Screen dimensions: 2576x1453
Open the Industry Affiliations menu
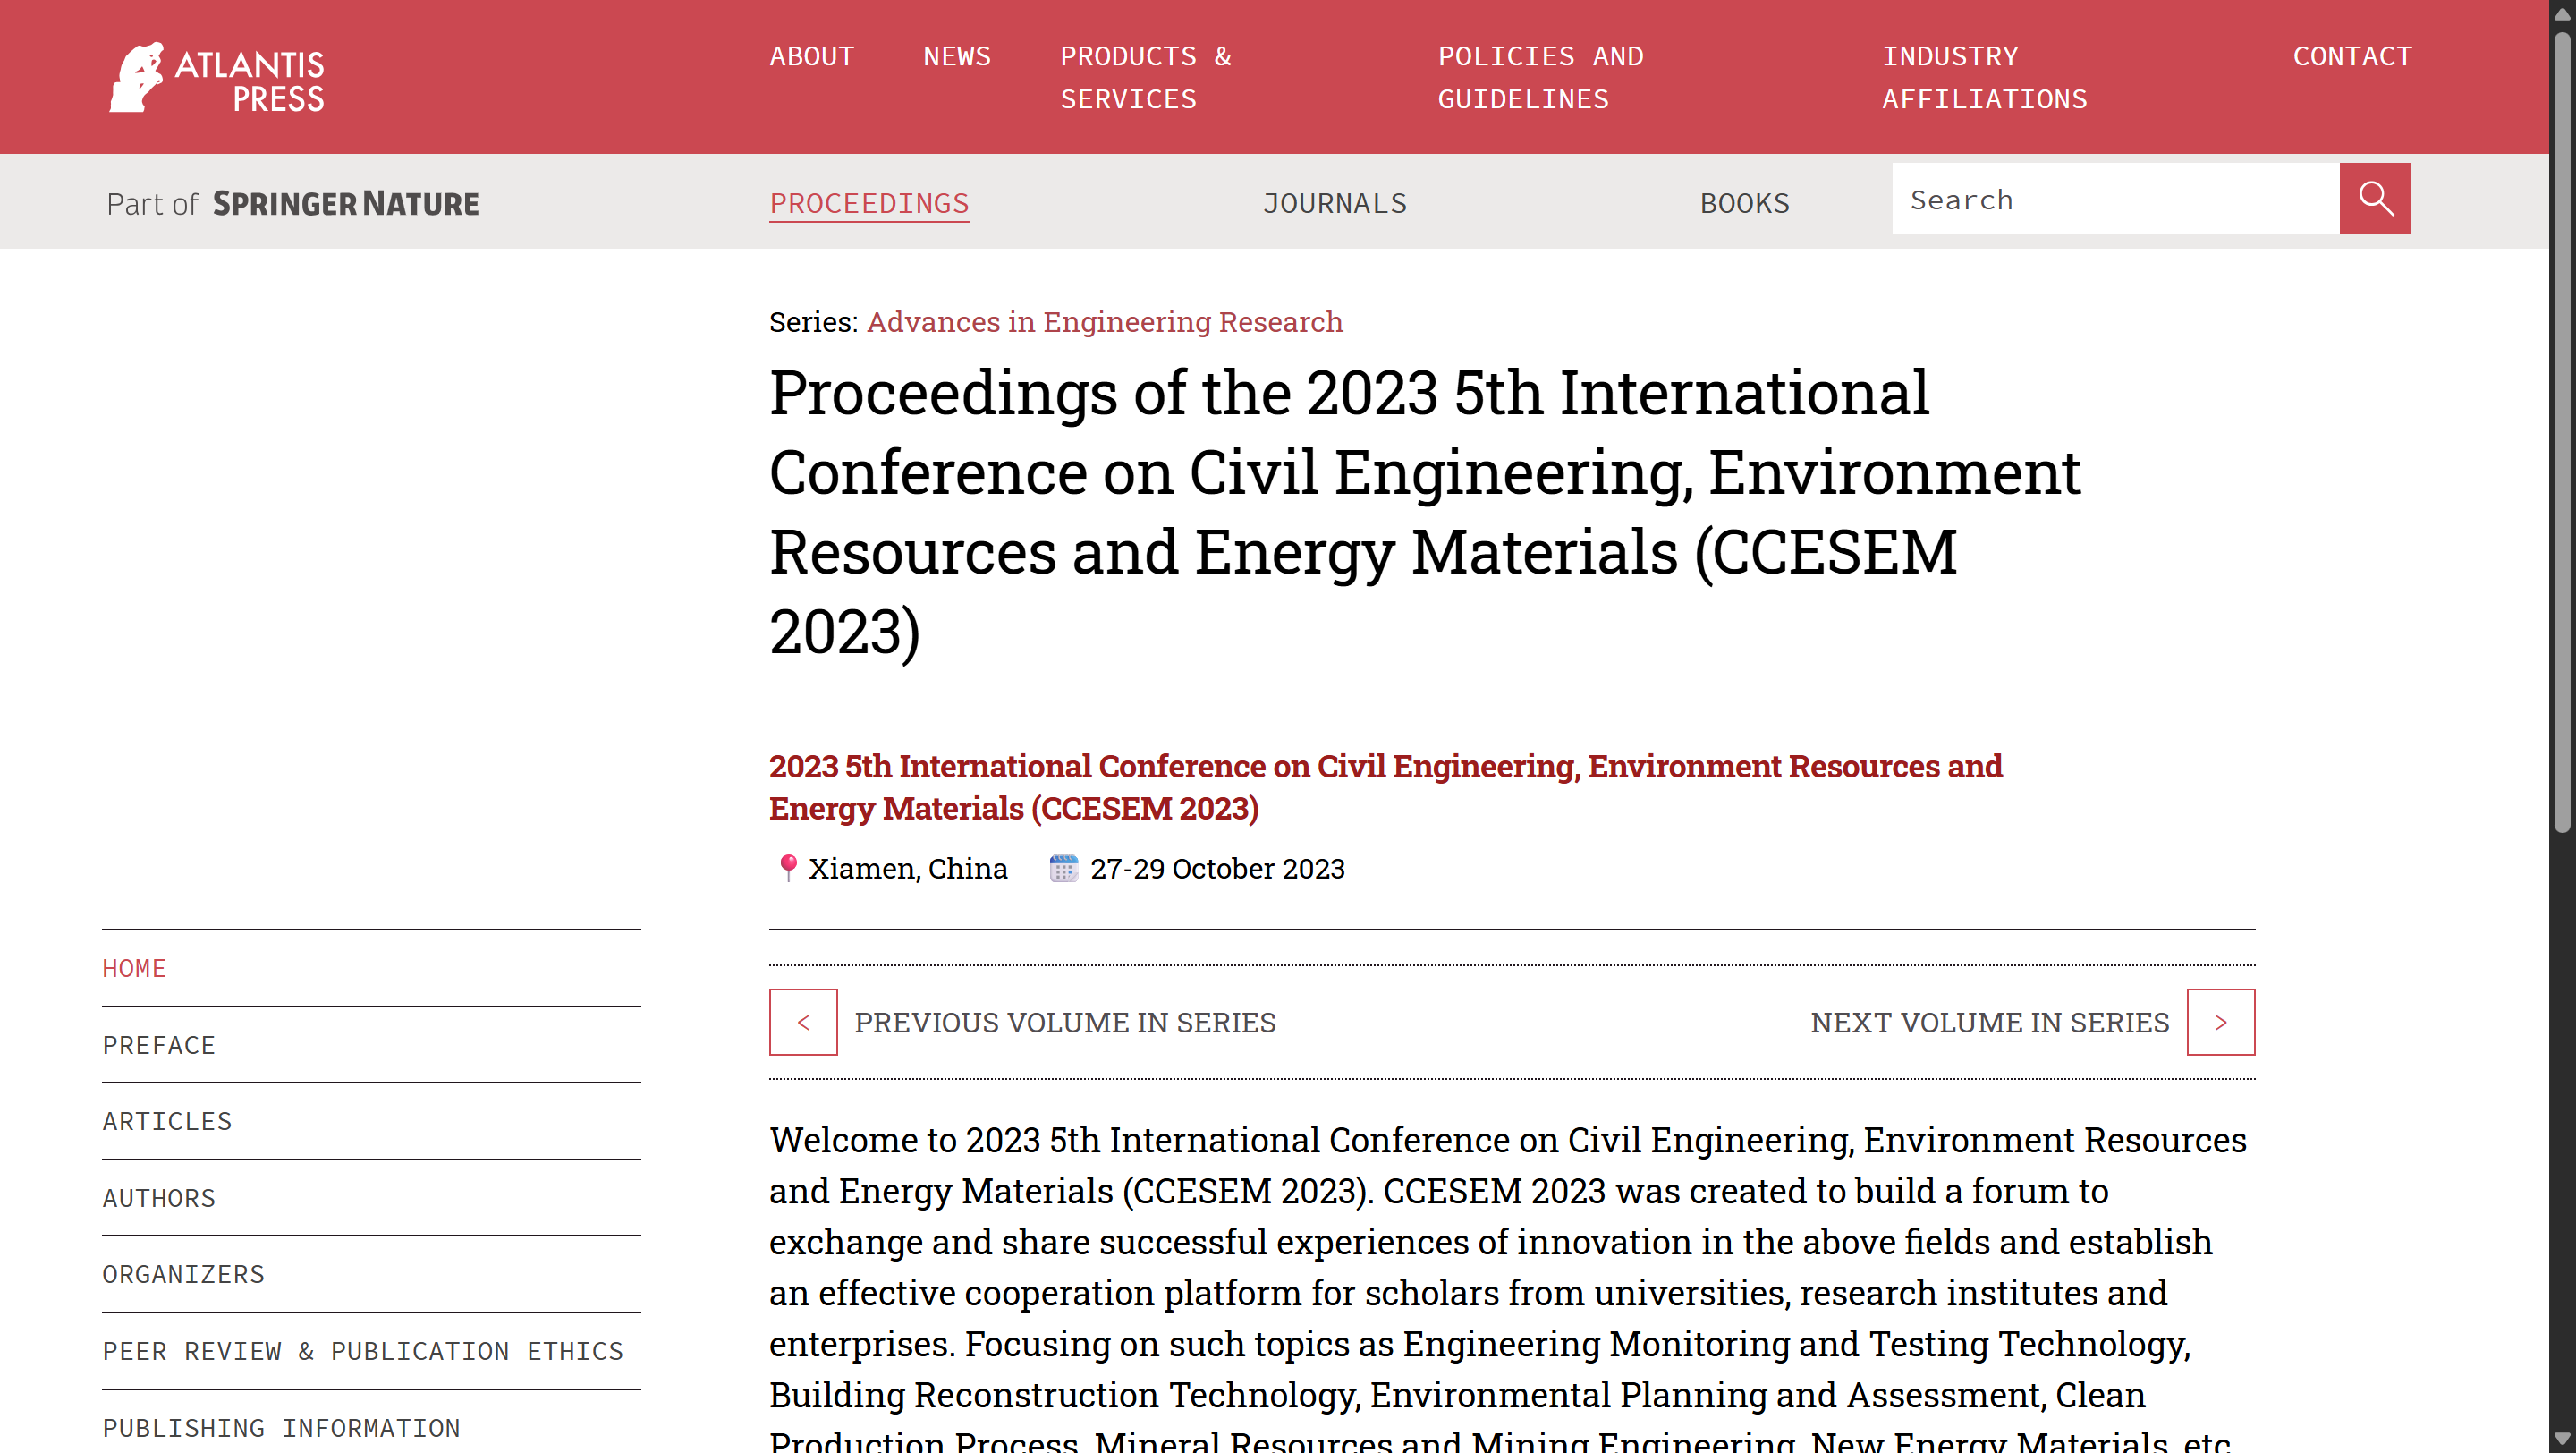[1985, 77]
